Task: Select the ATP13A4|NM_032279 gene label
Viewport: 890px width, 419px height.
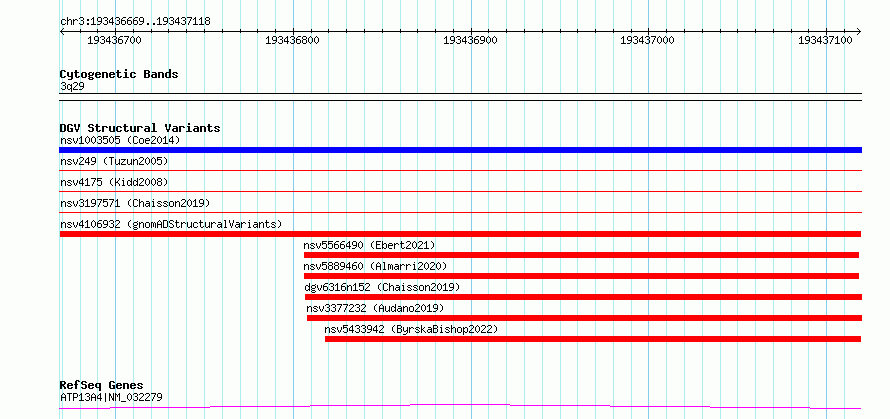Action: [x=111, y=397]
